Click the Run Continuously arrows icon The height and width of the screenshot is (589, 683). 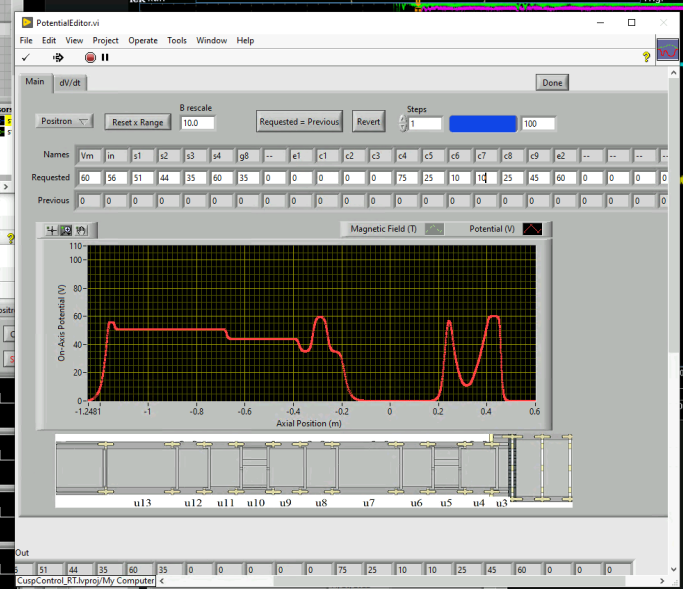58,58
